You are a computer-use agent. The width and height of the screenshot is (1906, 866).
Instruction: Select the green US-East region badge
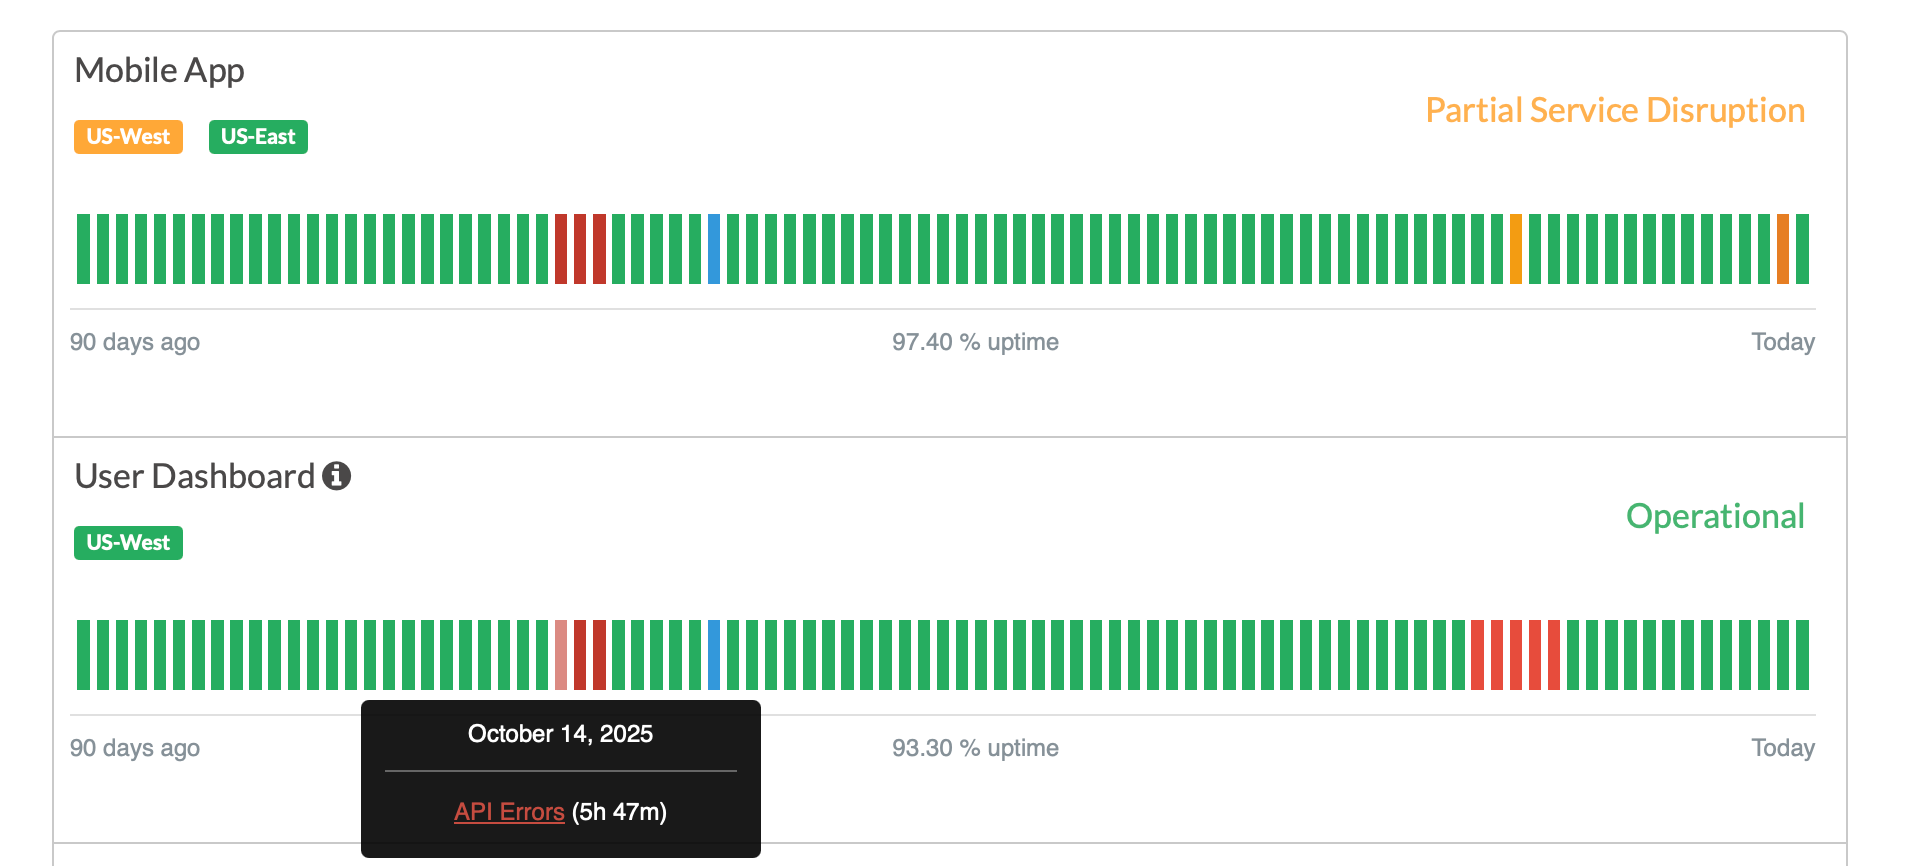(258, 137)
